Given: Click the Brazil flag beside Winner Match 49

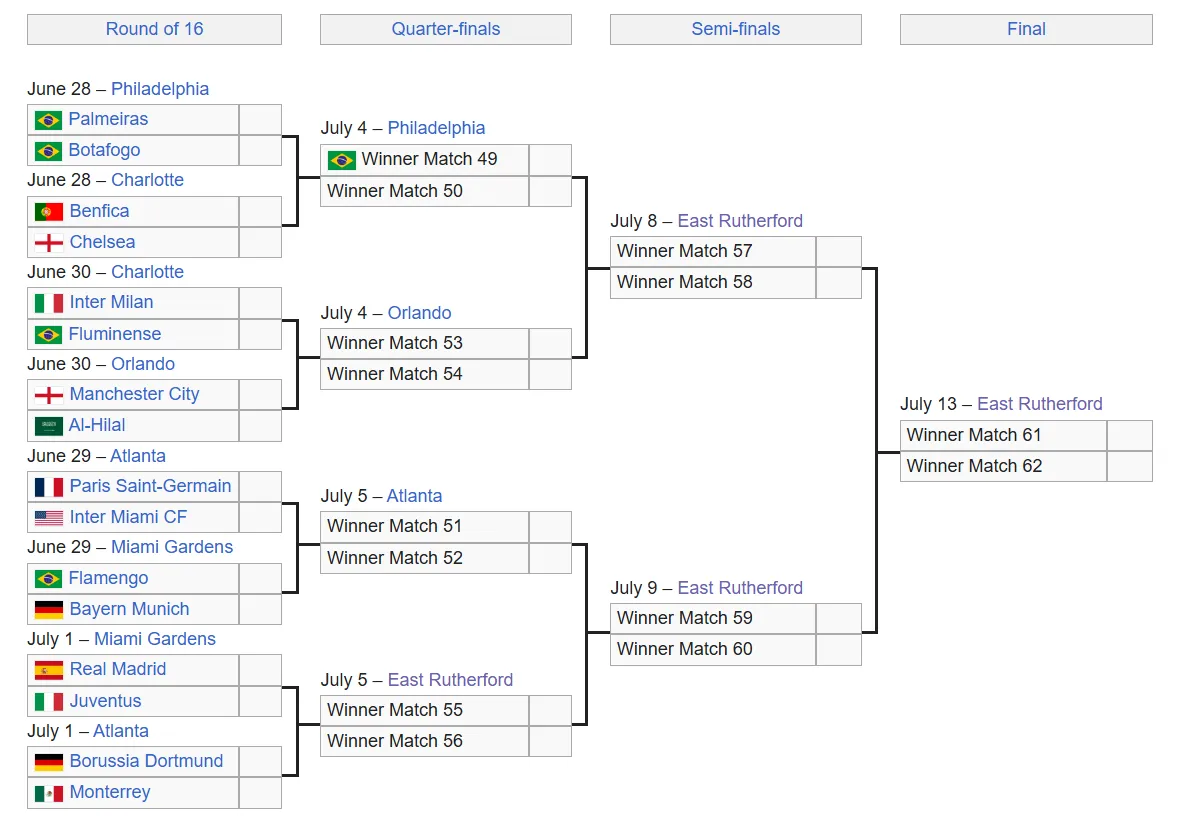Looking at the screenshot, I should click(x=341, y=160).
